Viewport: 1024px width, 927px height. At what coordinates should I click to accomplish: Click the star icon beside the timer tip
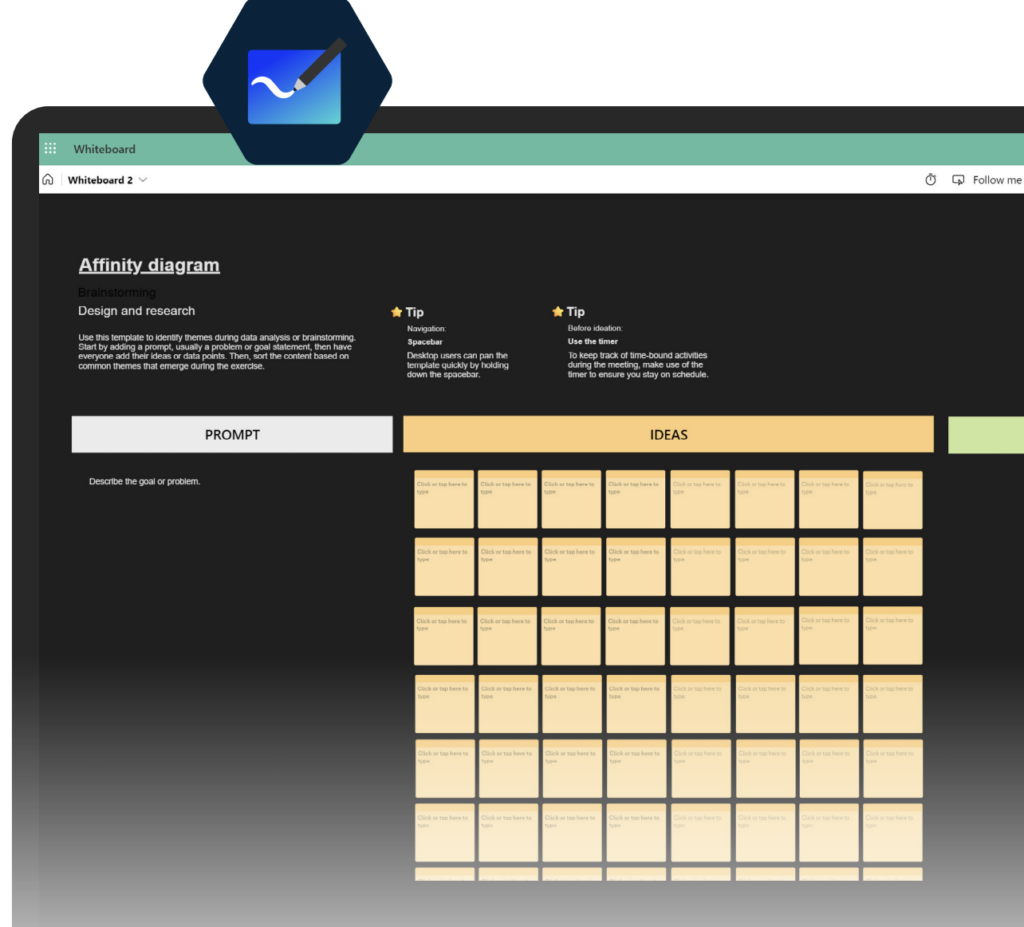click(x=558, y=311)
